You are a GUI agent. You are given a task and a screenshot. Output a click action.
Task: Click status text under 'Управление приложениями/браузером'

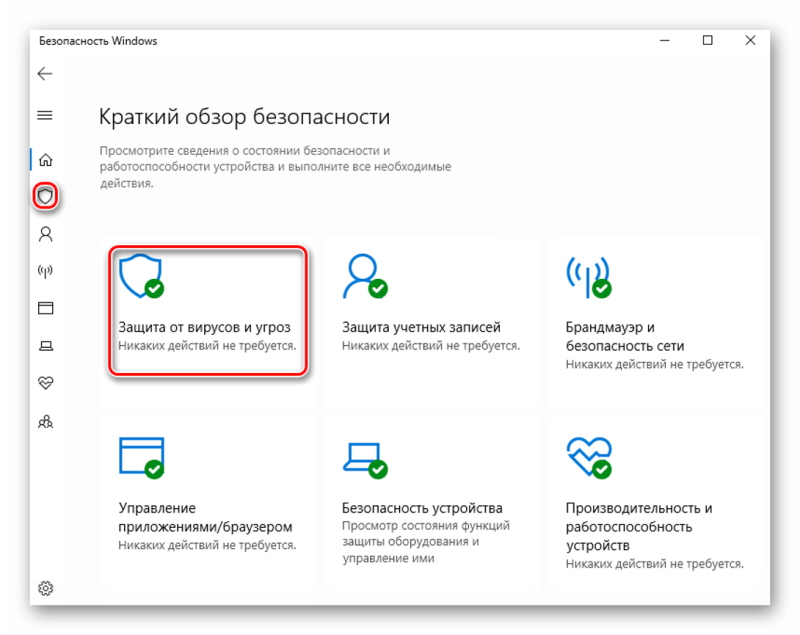coord(207,545)
